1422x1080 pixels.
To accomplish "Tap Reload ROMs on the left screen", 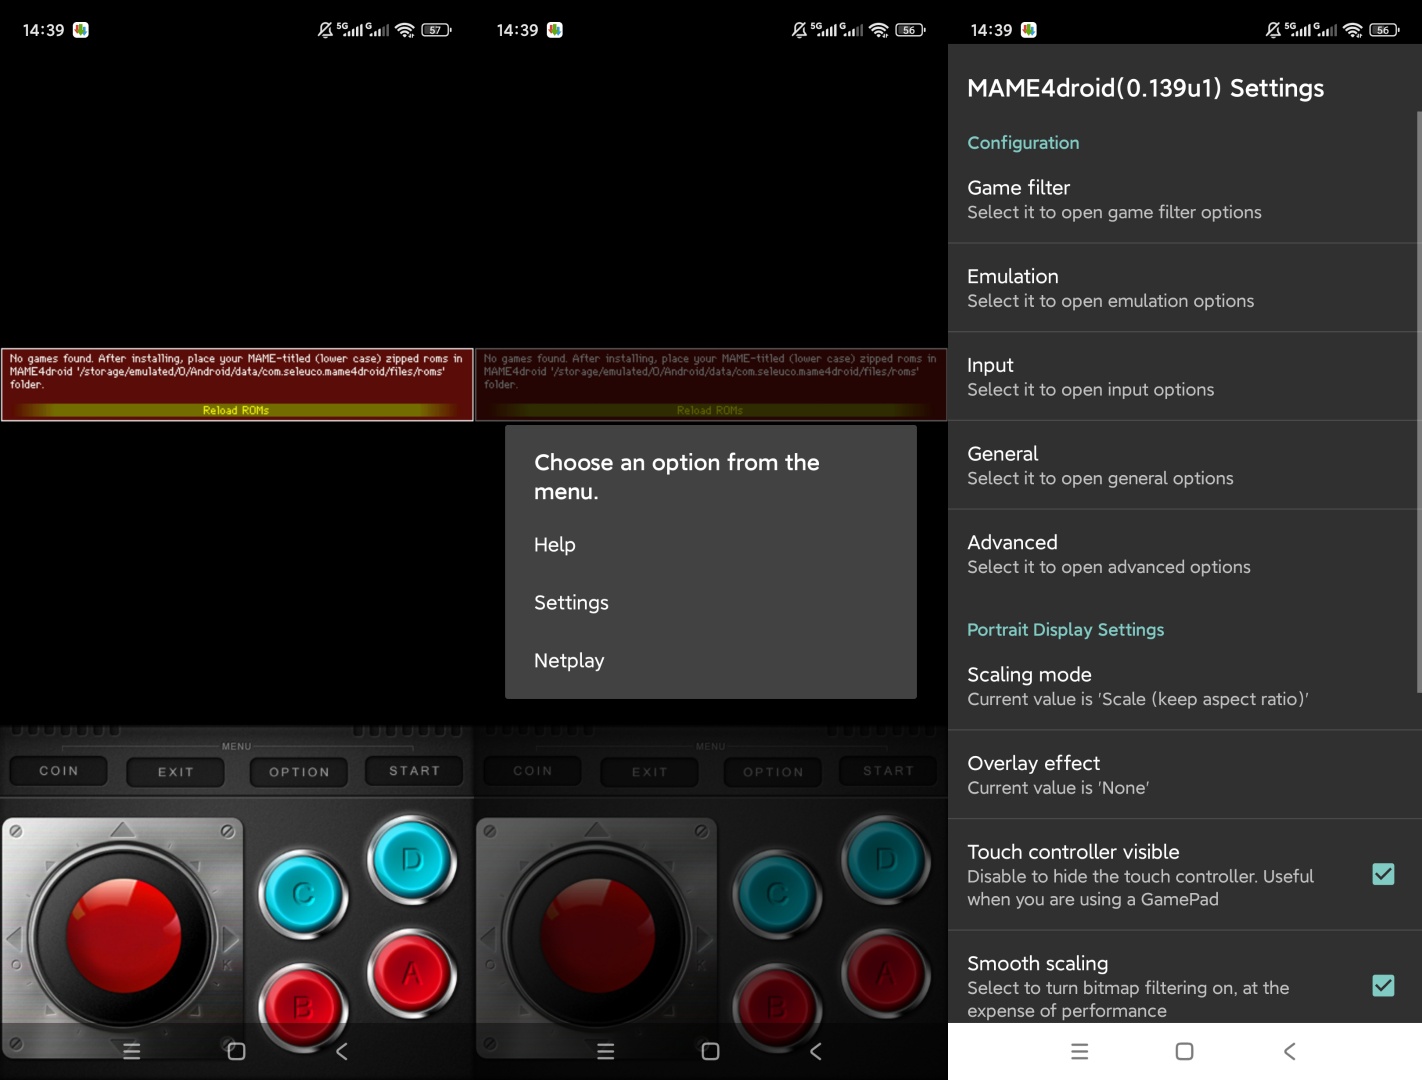I will pos(236,410).
